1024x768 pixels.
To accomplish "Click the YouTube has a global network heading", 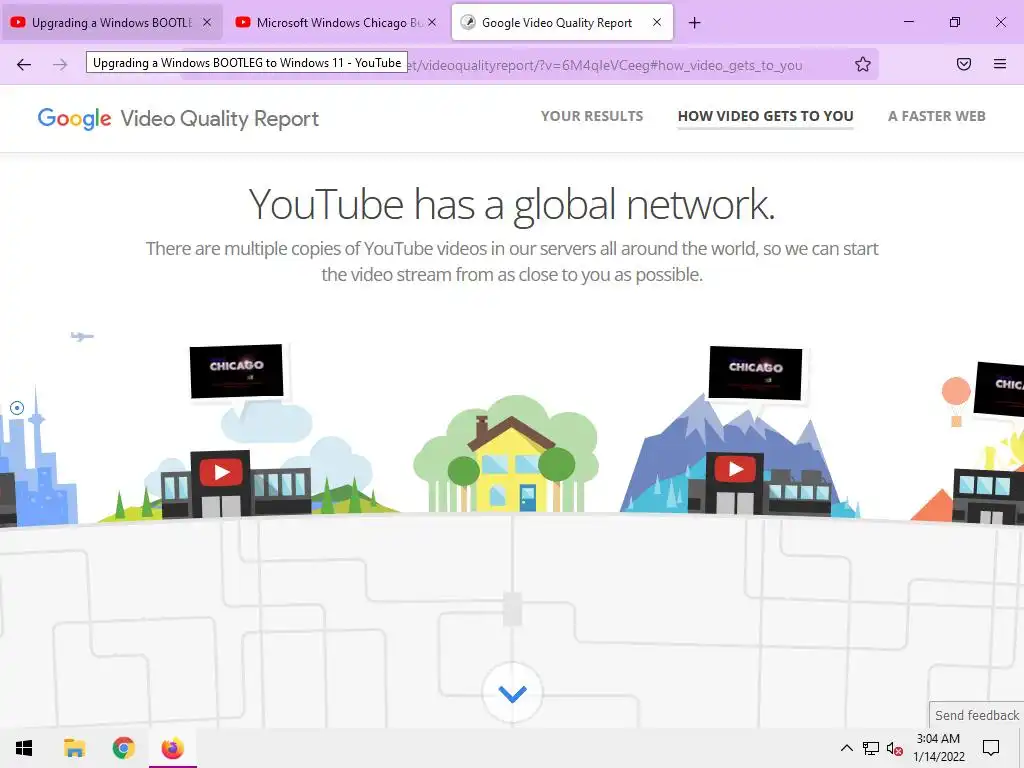I will point(512,204).
